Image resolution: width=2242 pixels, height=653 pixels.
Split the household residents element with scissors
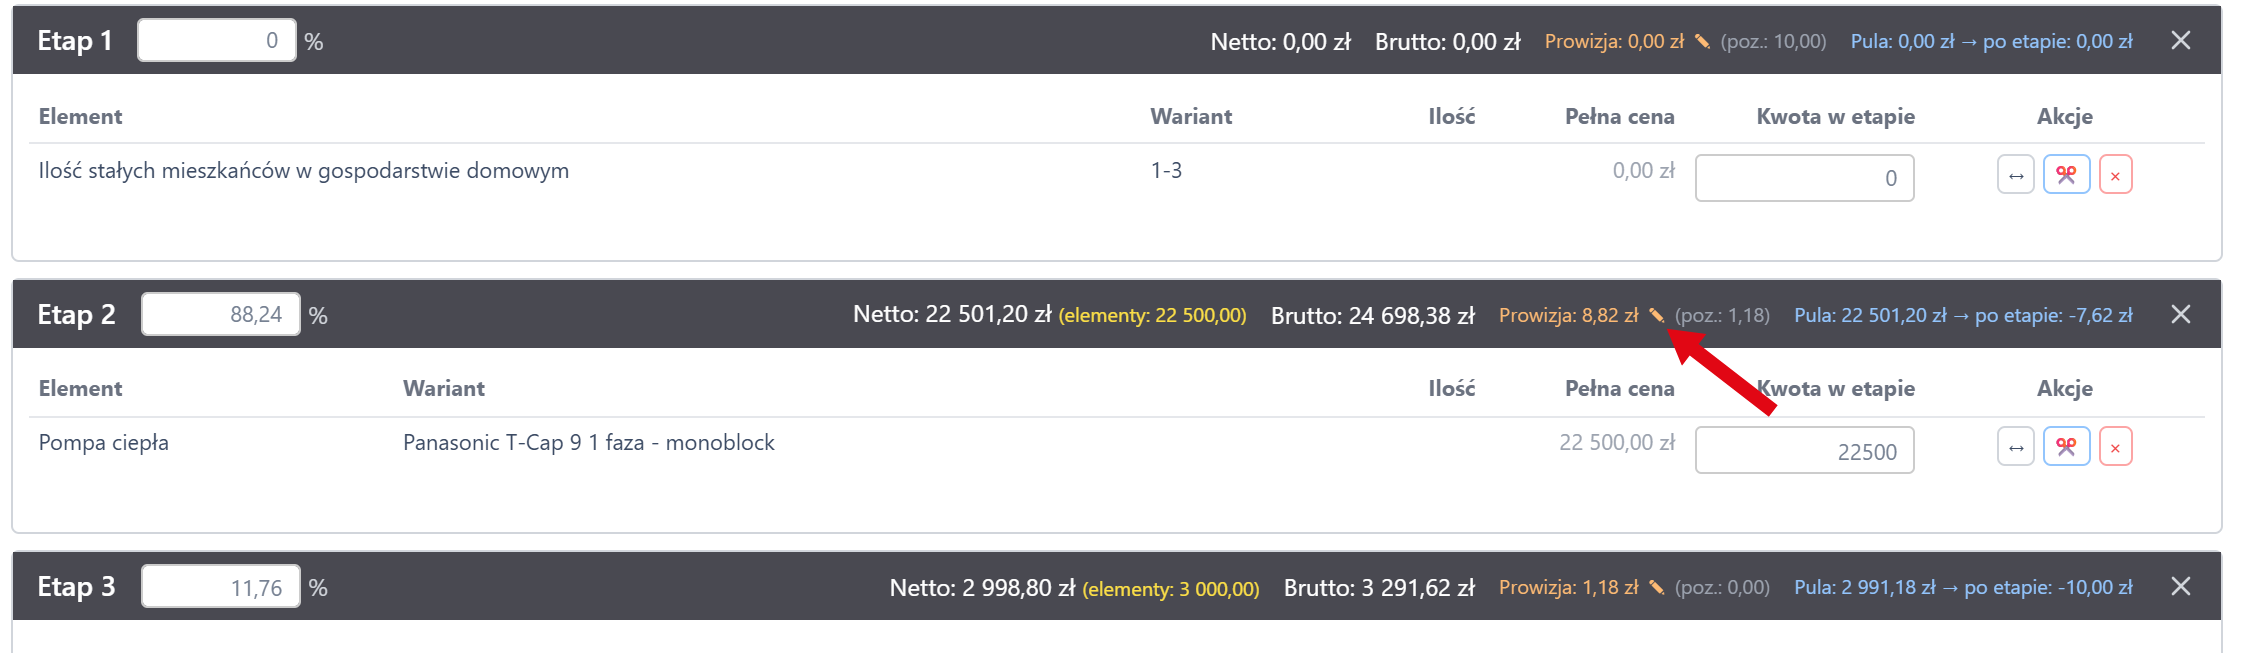coord(2066,176)
